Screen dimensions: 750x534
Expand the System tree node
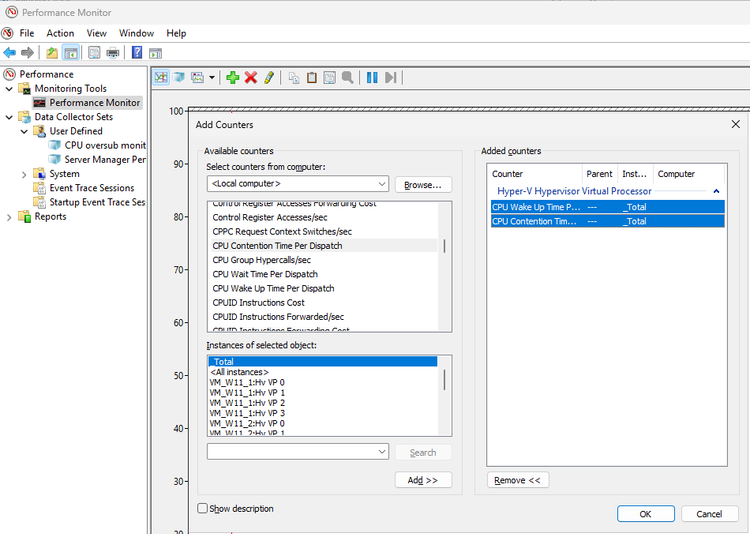[x=24, y=174]
